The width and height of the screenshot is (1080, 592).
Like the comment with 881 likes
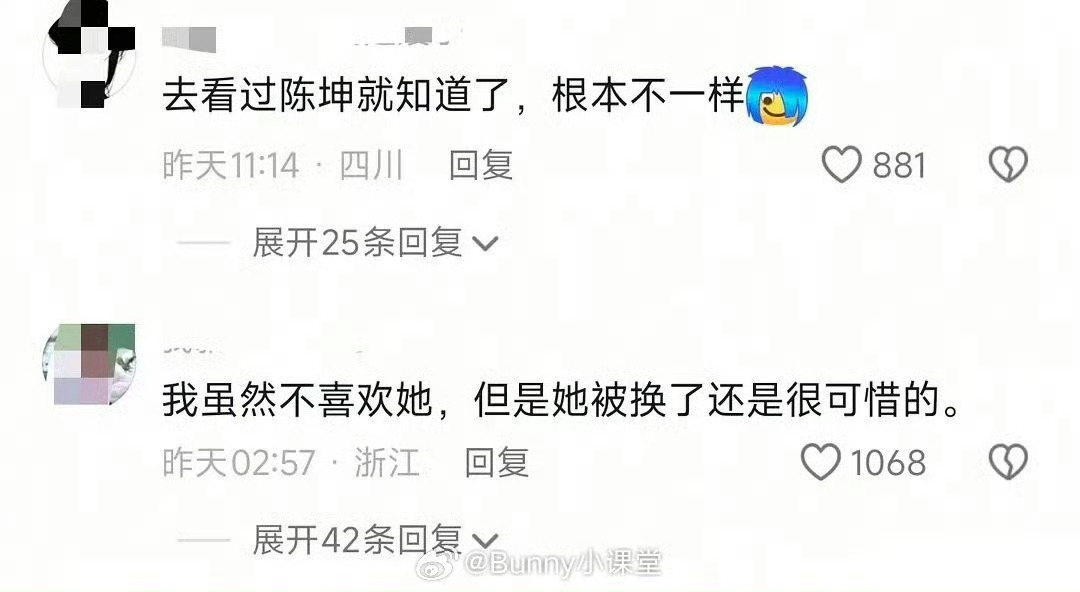pos(841,165)
